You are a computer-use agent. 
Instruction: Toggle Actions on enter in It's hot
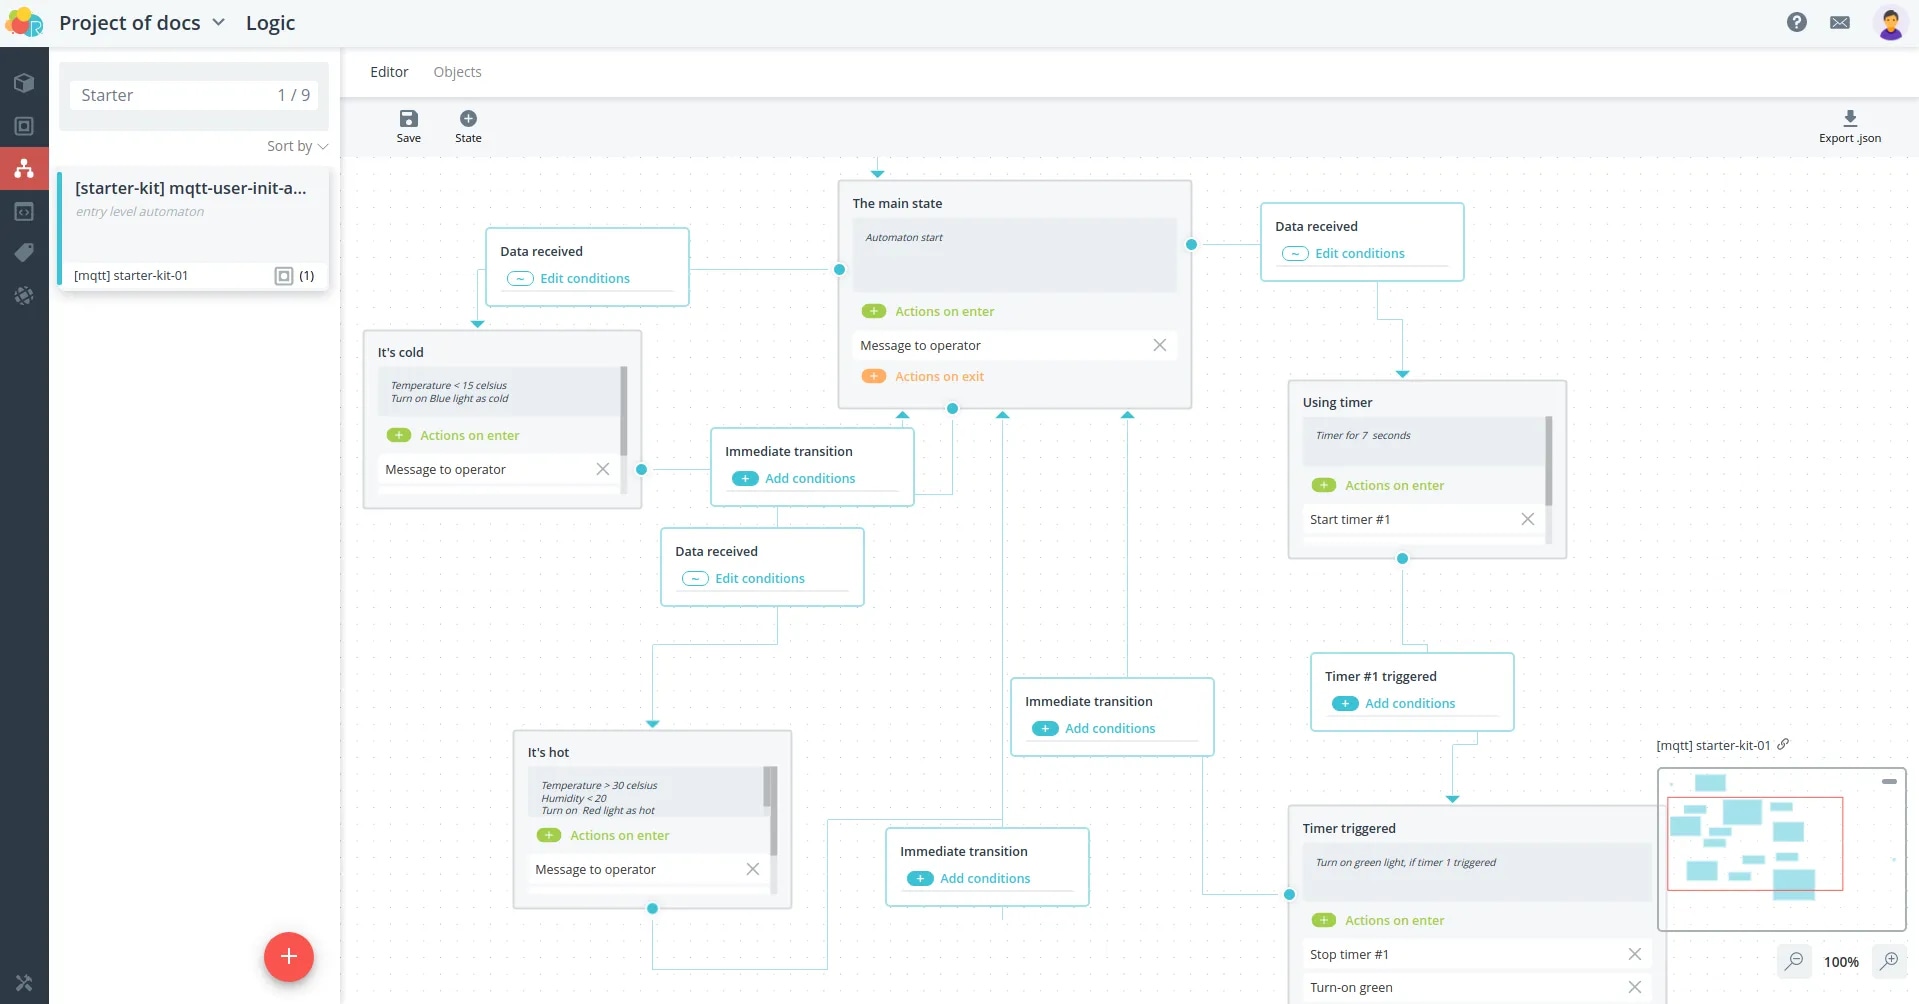click(549, 835)
